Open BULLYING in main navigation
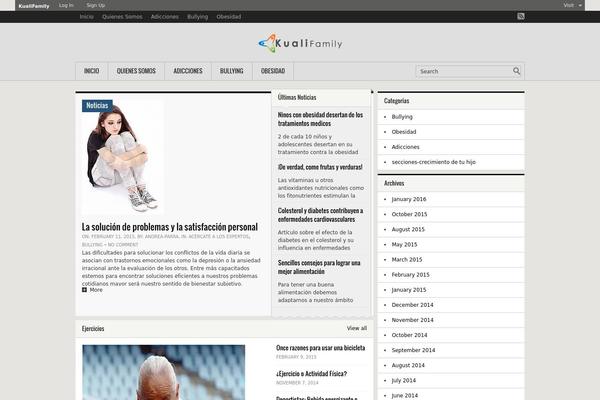 point(232,71)
